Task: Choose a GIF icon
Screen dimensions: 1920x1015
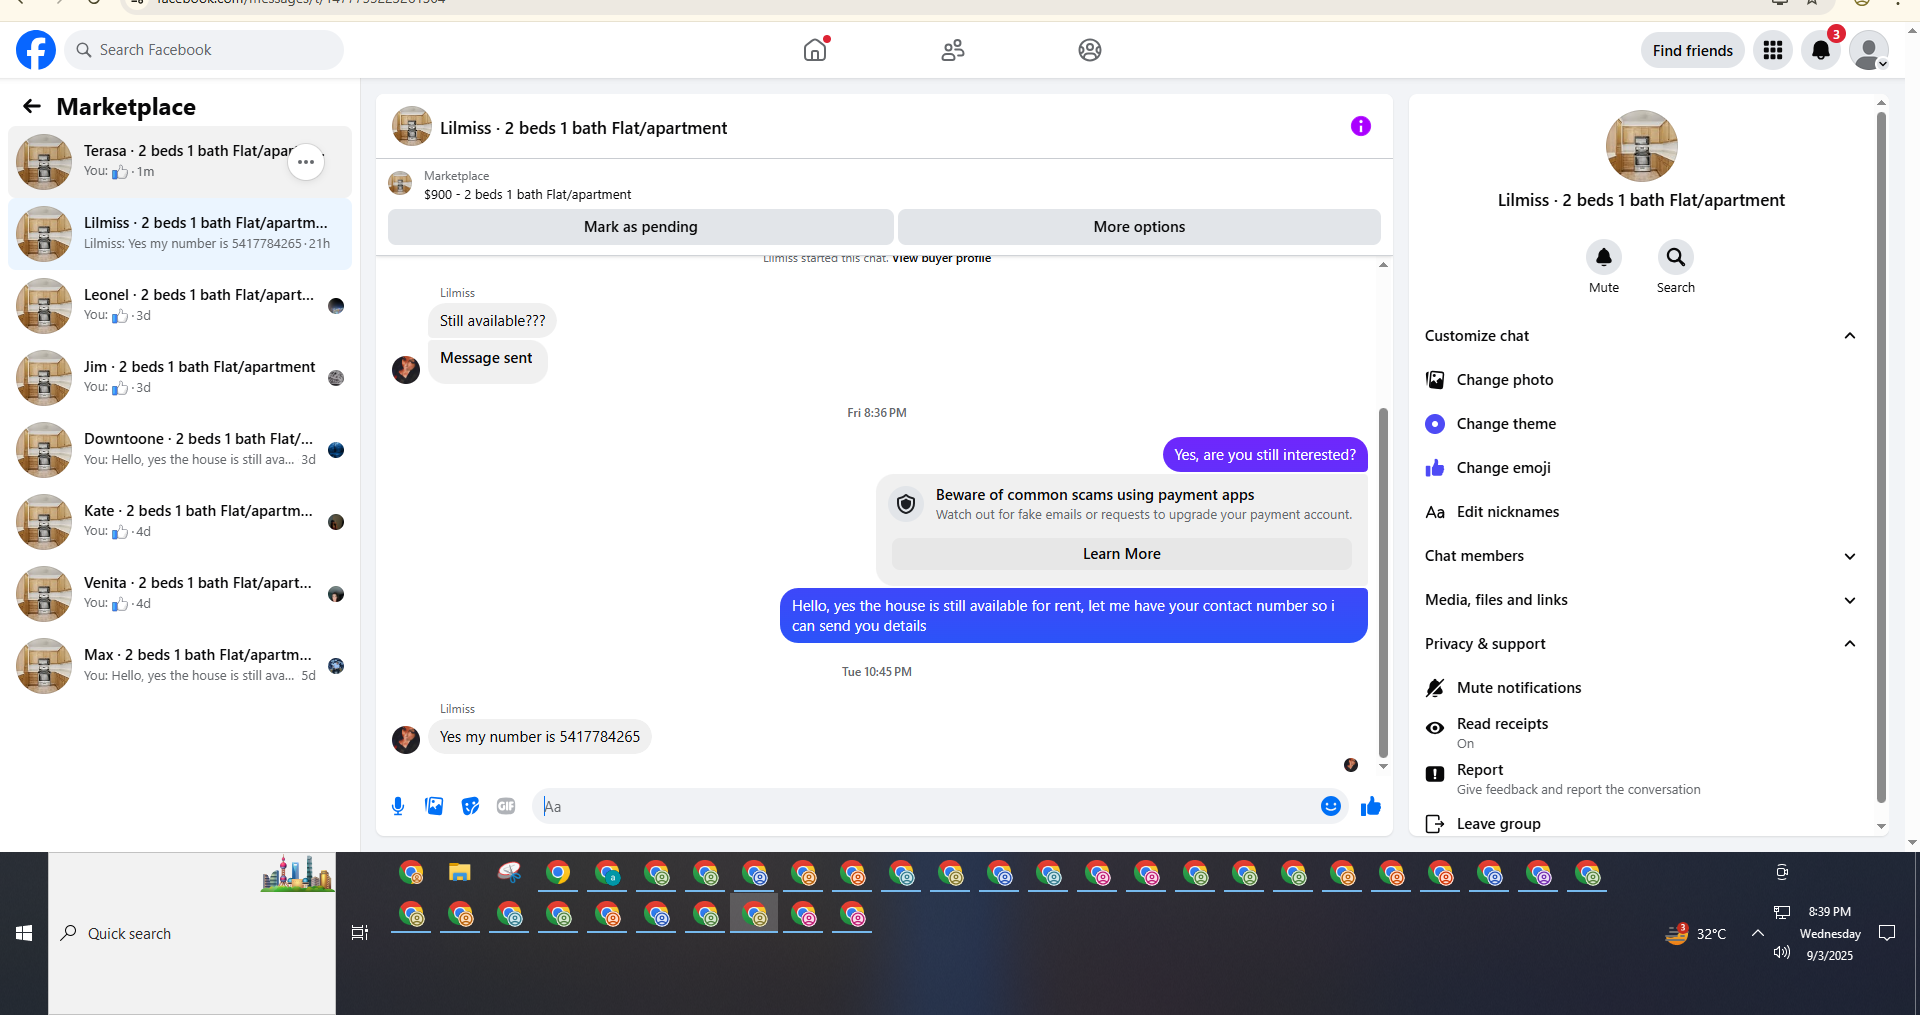Action: [x=506, y=806]
